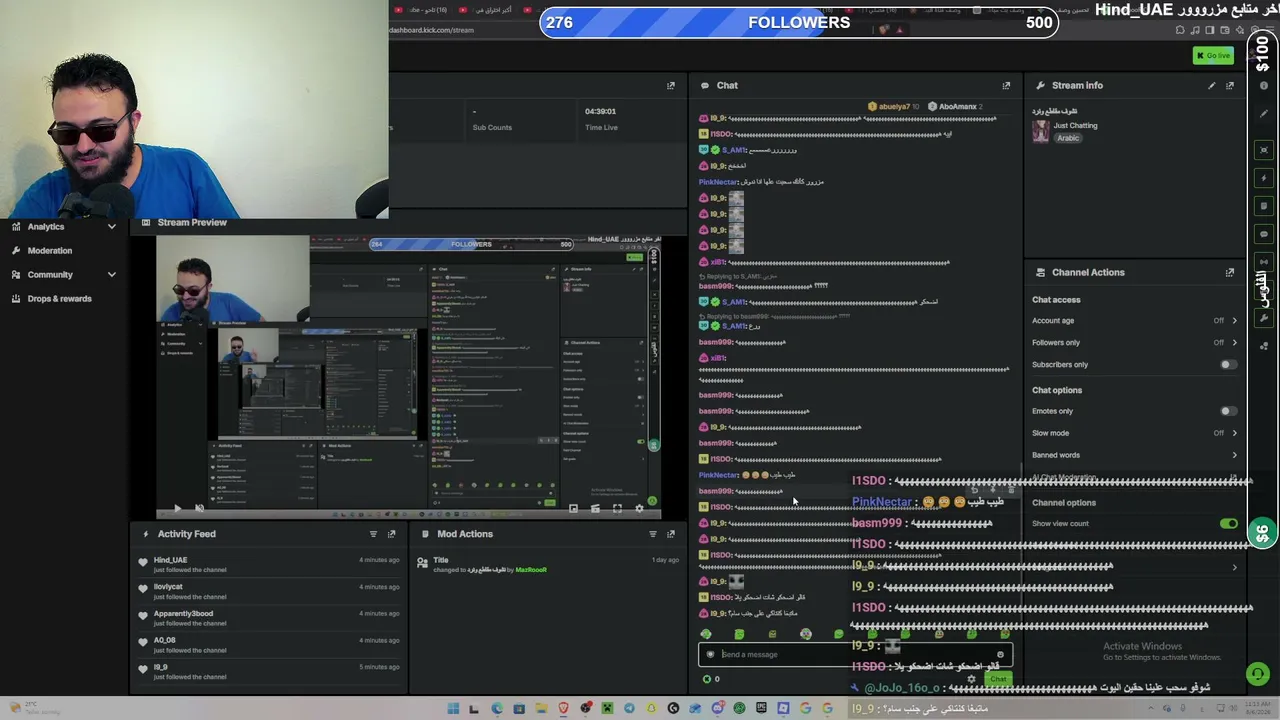Open Windows Start menu
Image resolution: width=1280 pixels, height=720 pixels.
pos(453,709)
